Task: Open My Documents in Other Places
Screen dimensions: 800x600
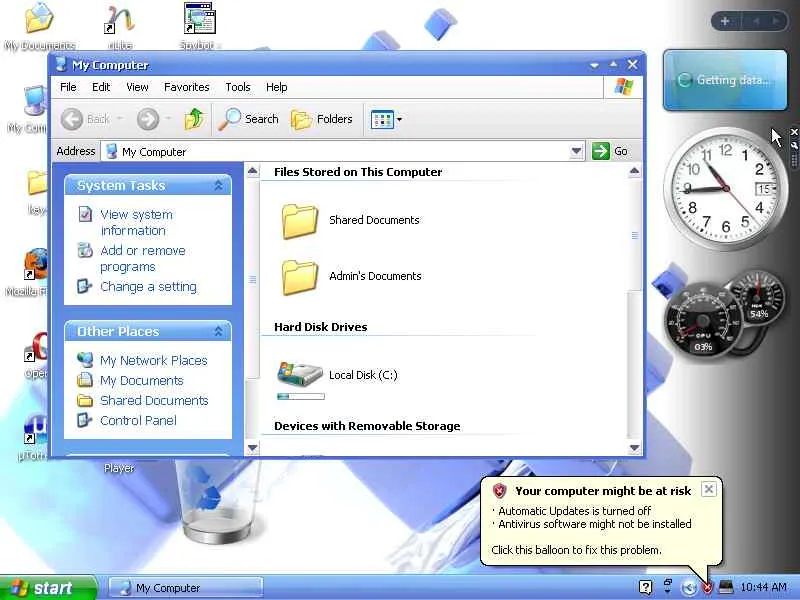Action: tap(141, 381)
